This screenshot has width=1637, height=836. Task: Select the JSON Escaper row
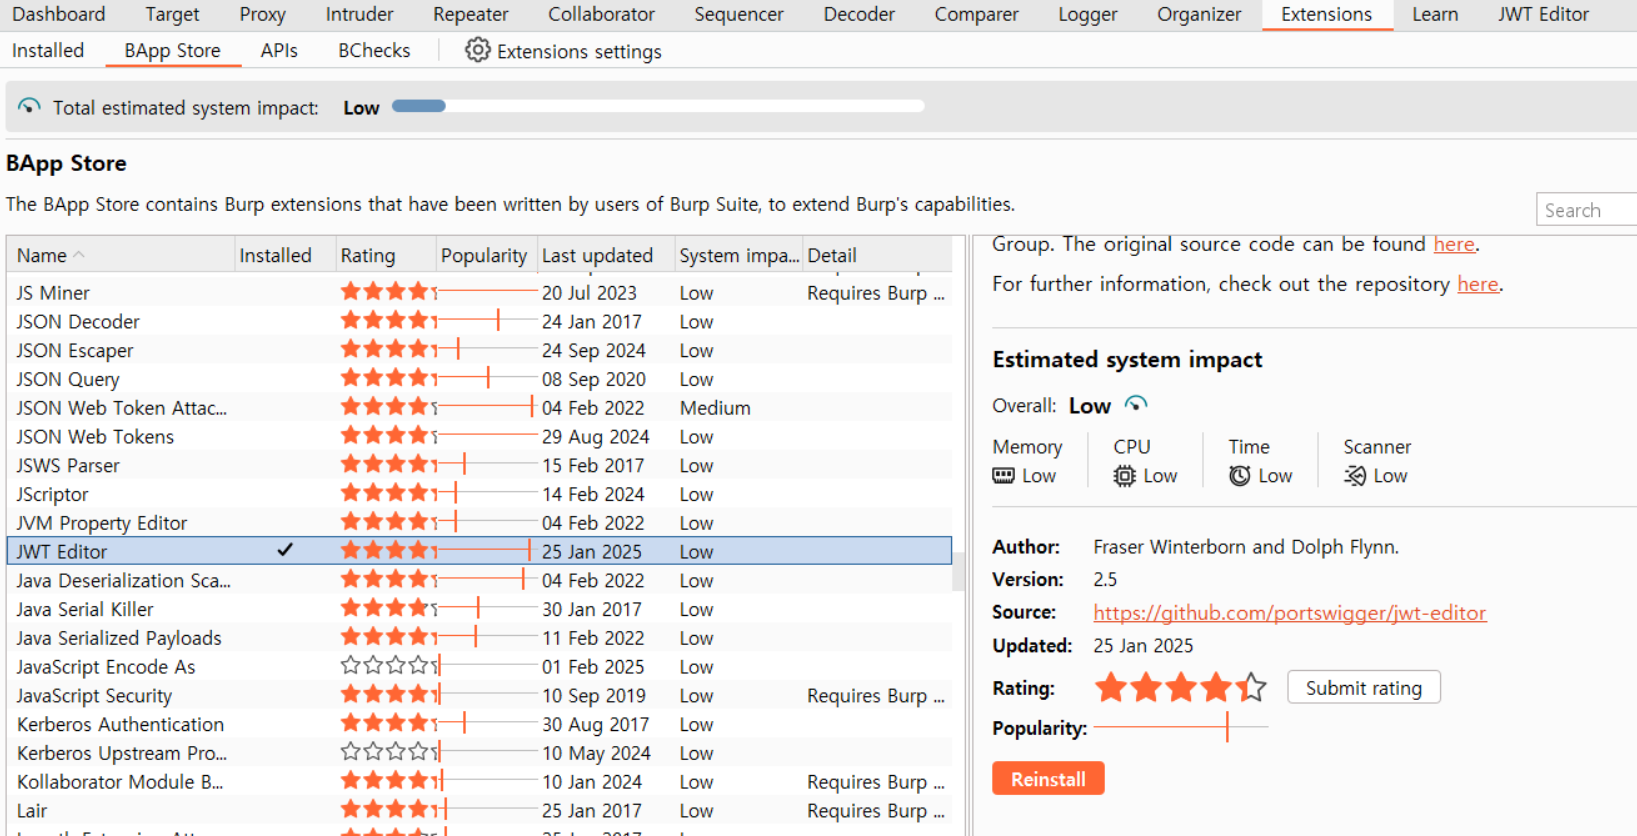479,350
